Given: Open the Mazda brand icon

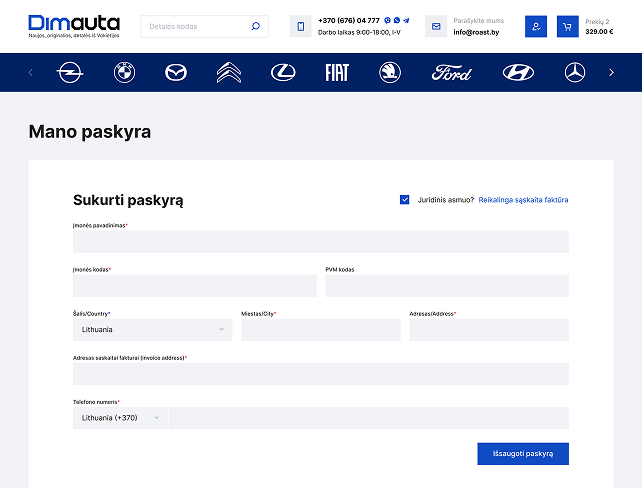Looking at the screenshot, I should coord(175,72).
